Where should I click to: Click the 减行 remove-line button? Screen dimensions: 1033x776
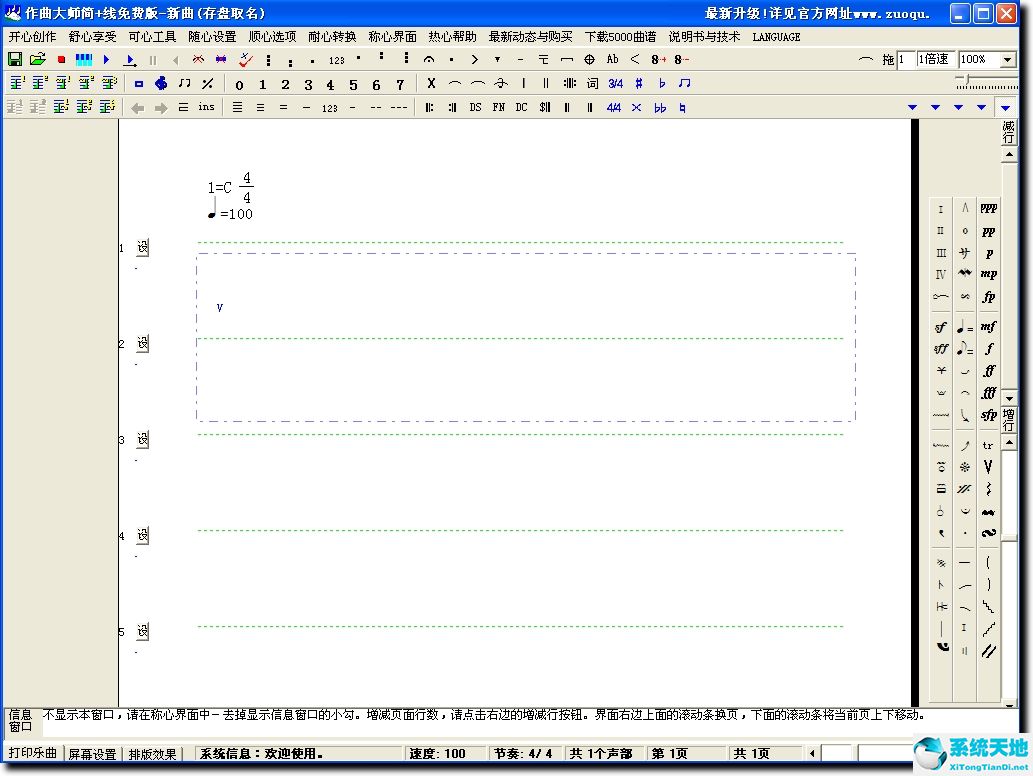[x=1009, y=132]
